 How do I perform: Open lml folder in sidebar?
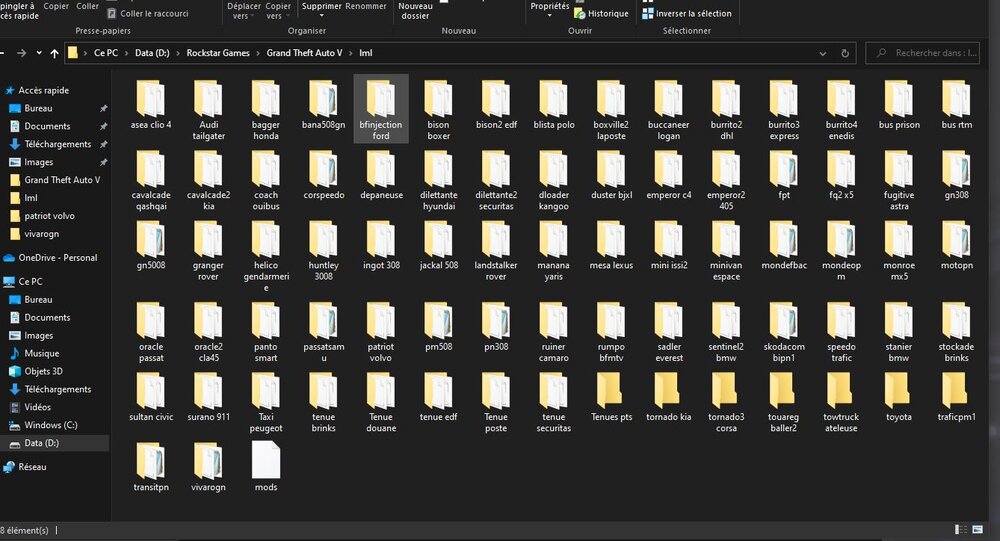pos(31,198)
